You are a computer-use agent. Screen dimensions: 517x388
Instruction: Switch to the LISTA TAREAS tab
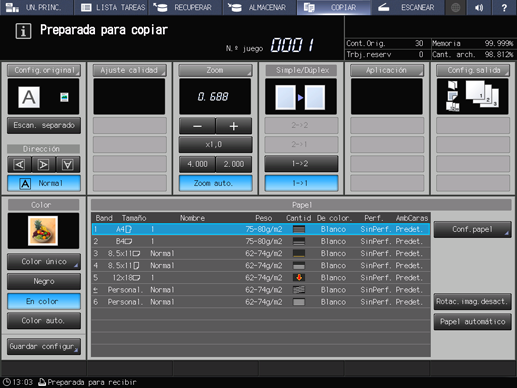pyautogui.click(x=111, y=7)
